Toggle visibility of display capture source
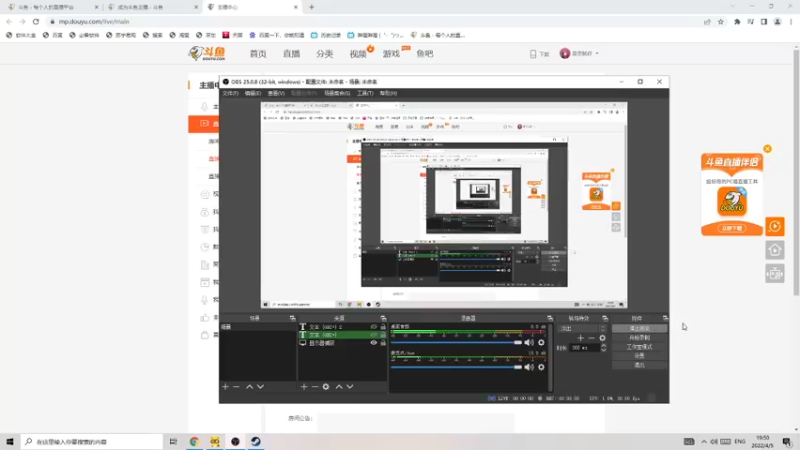 373,343
